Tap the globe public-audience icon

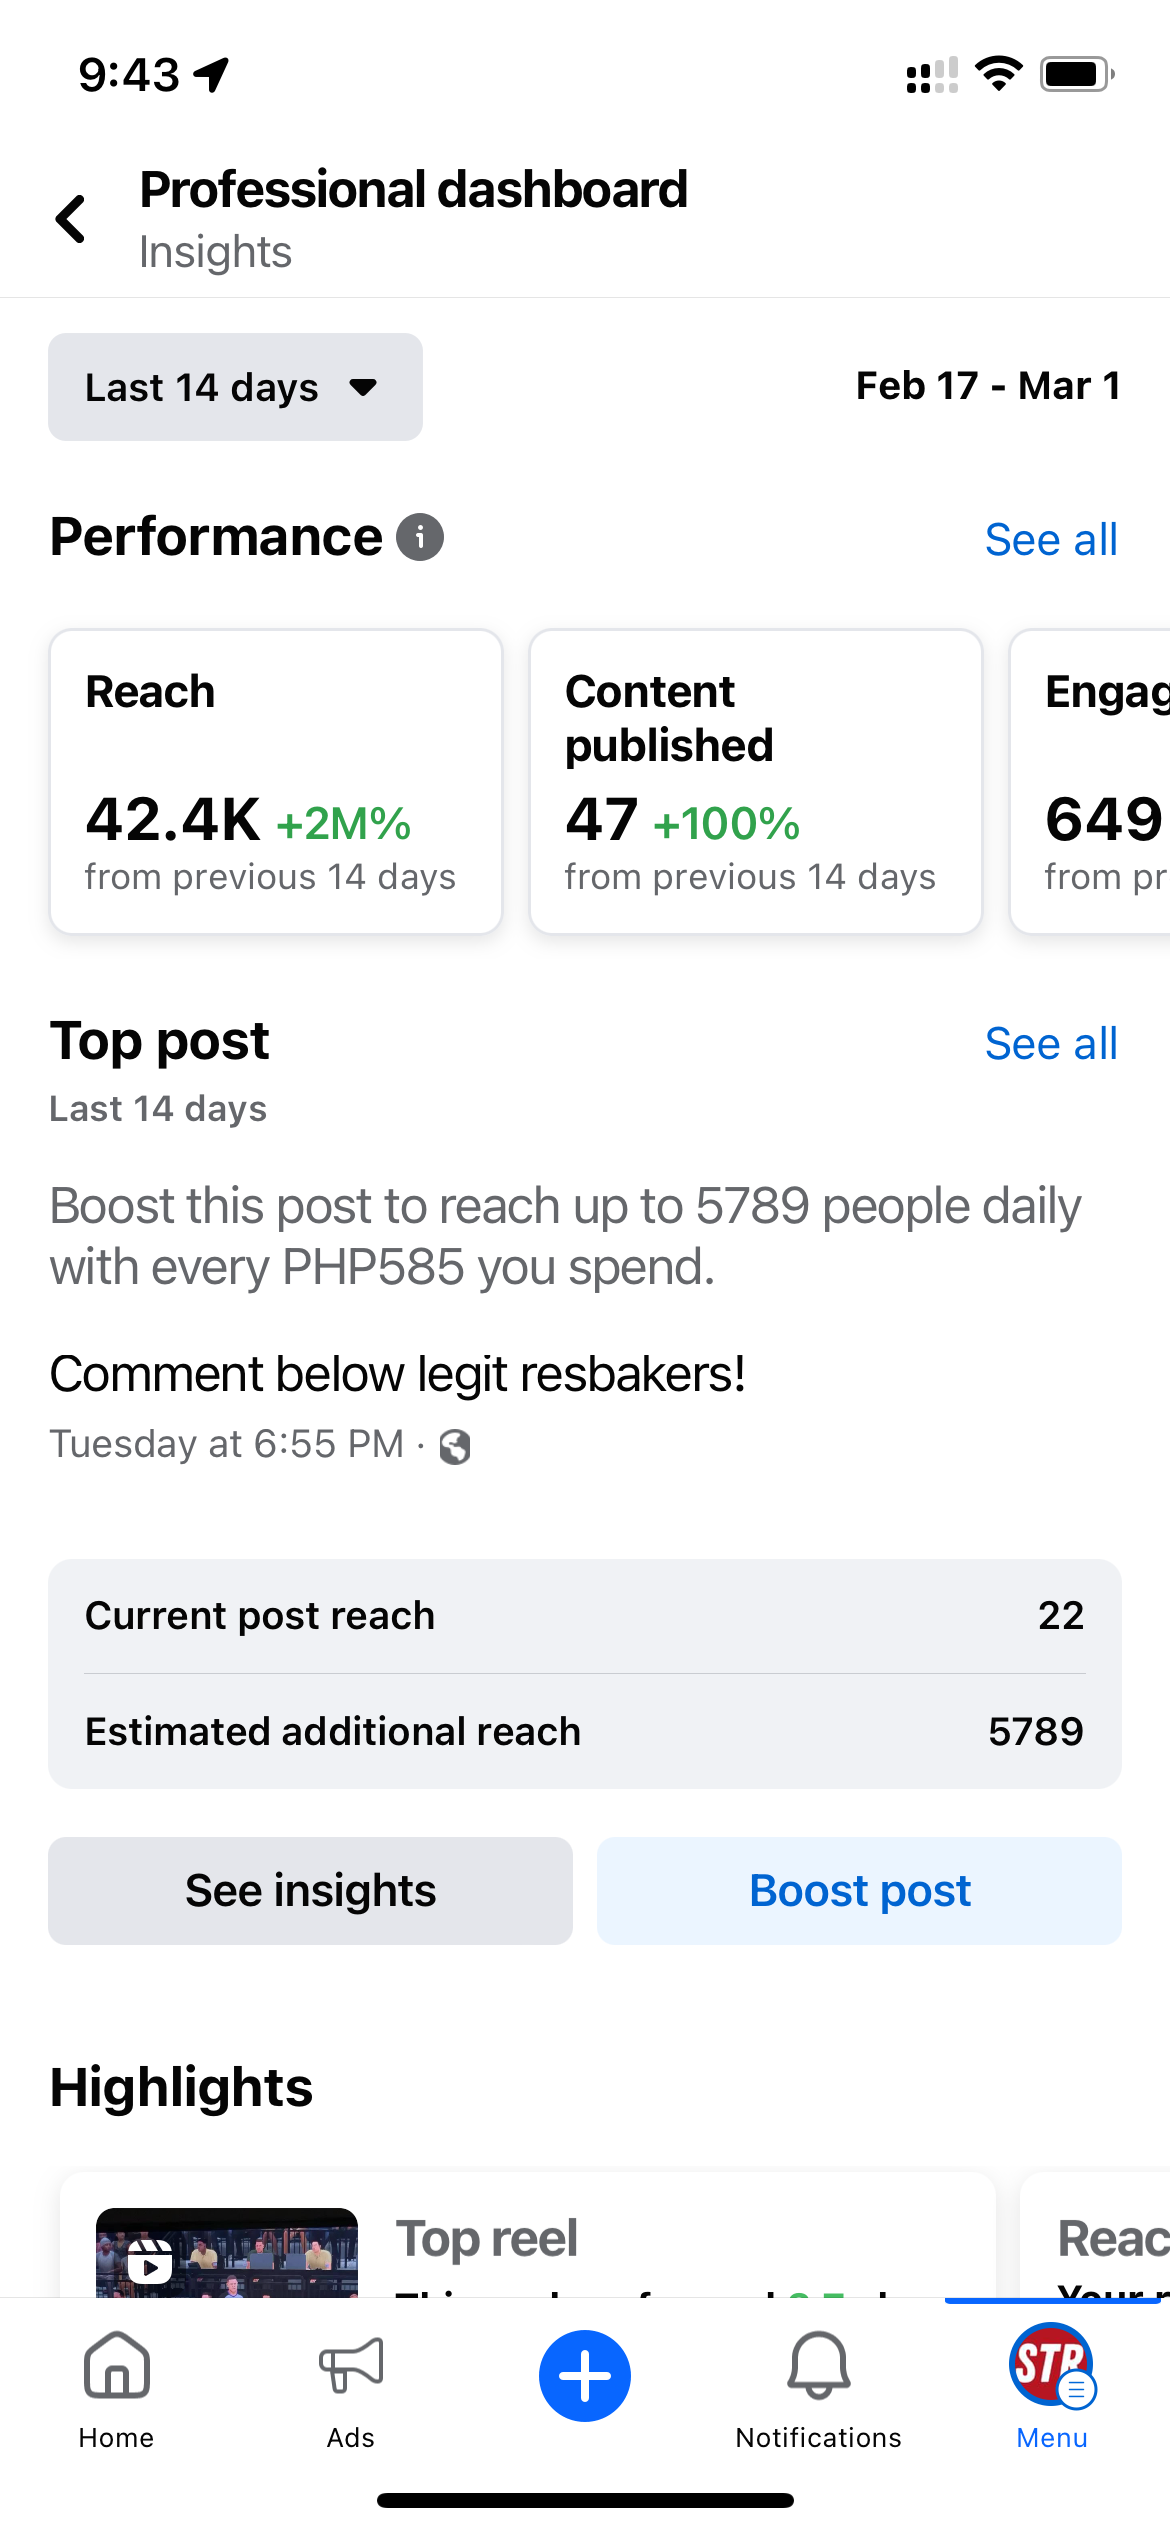[x=455, y=1446]
